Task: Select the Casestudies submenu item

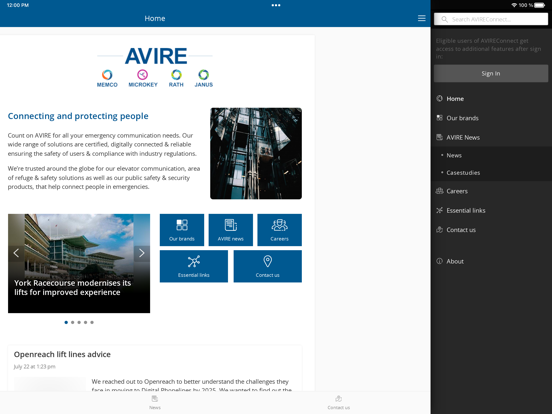Action: [x=491, y=172]
